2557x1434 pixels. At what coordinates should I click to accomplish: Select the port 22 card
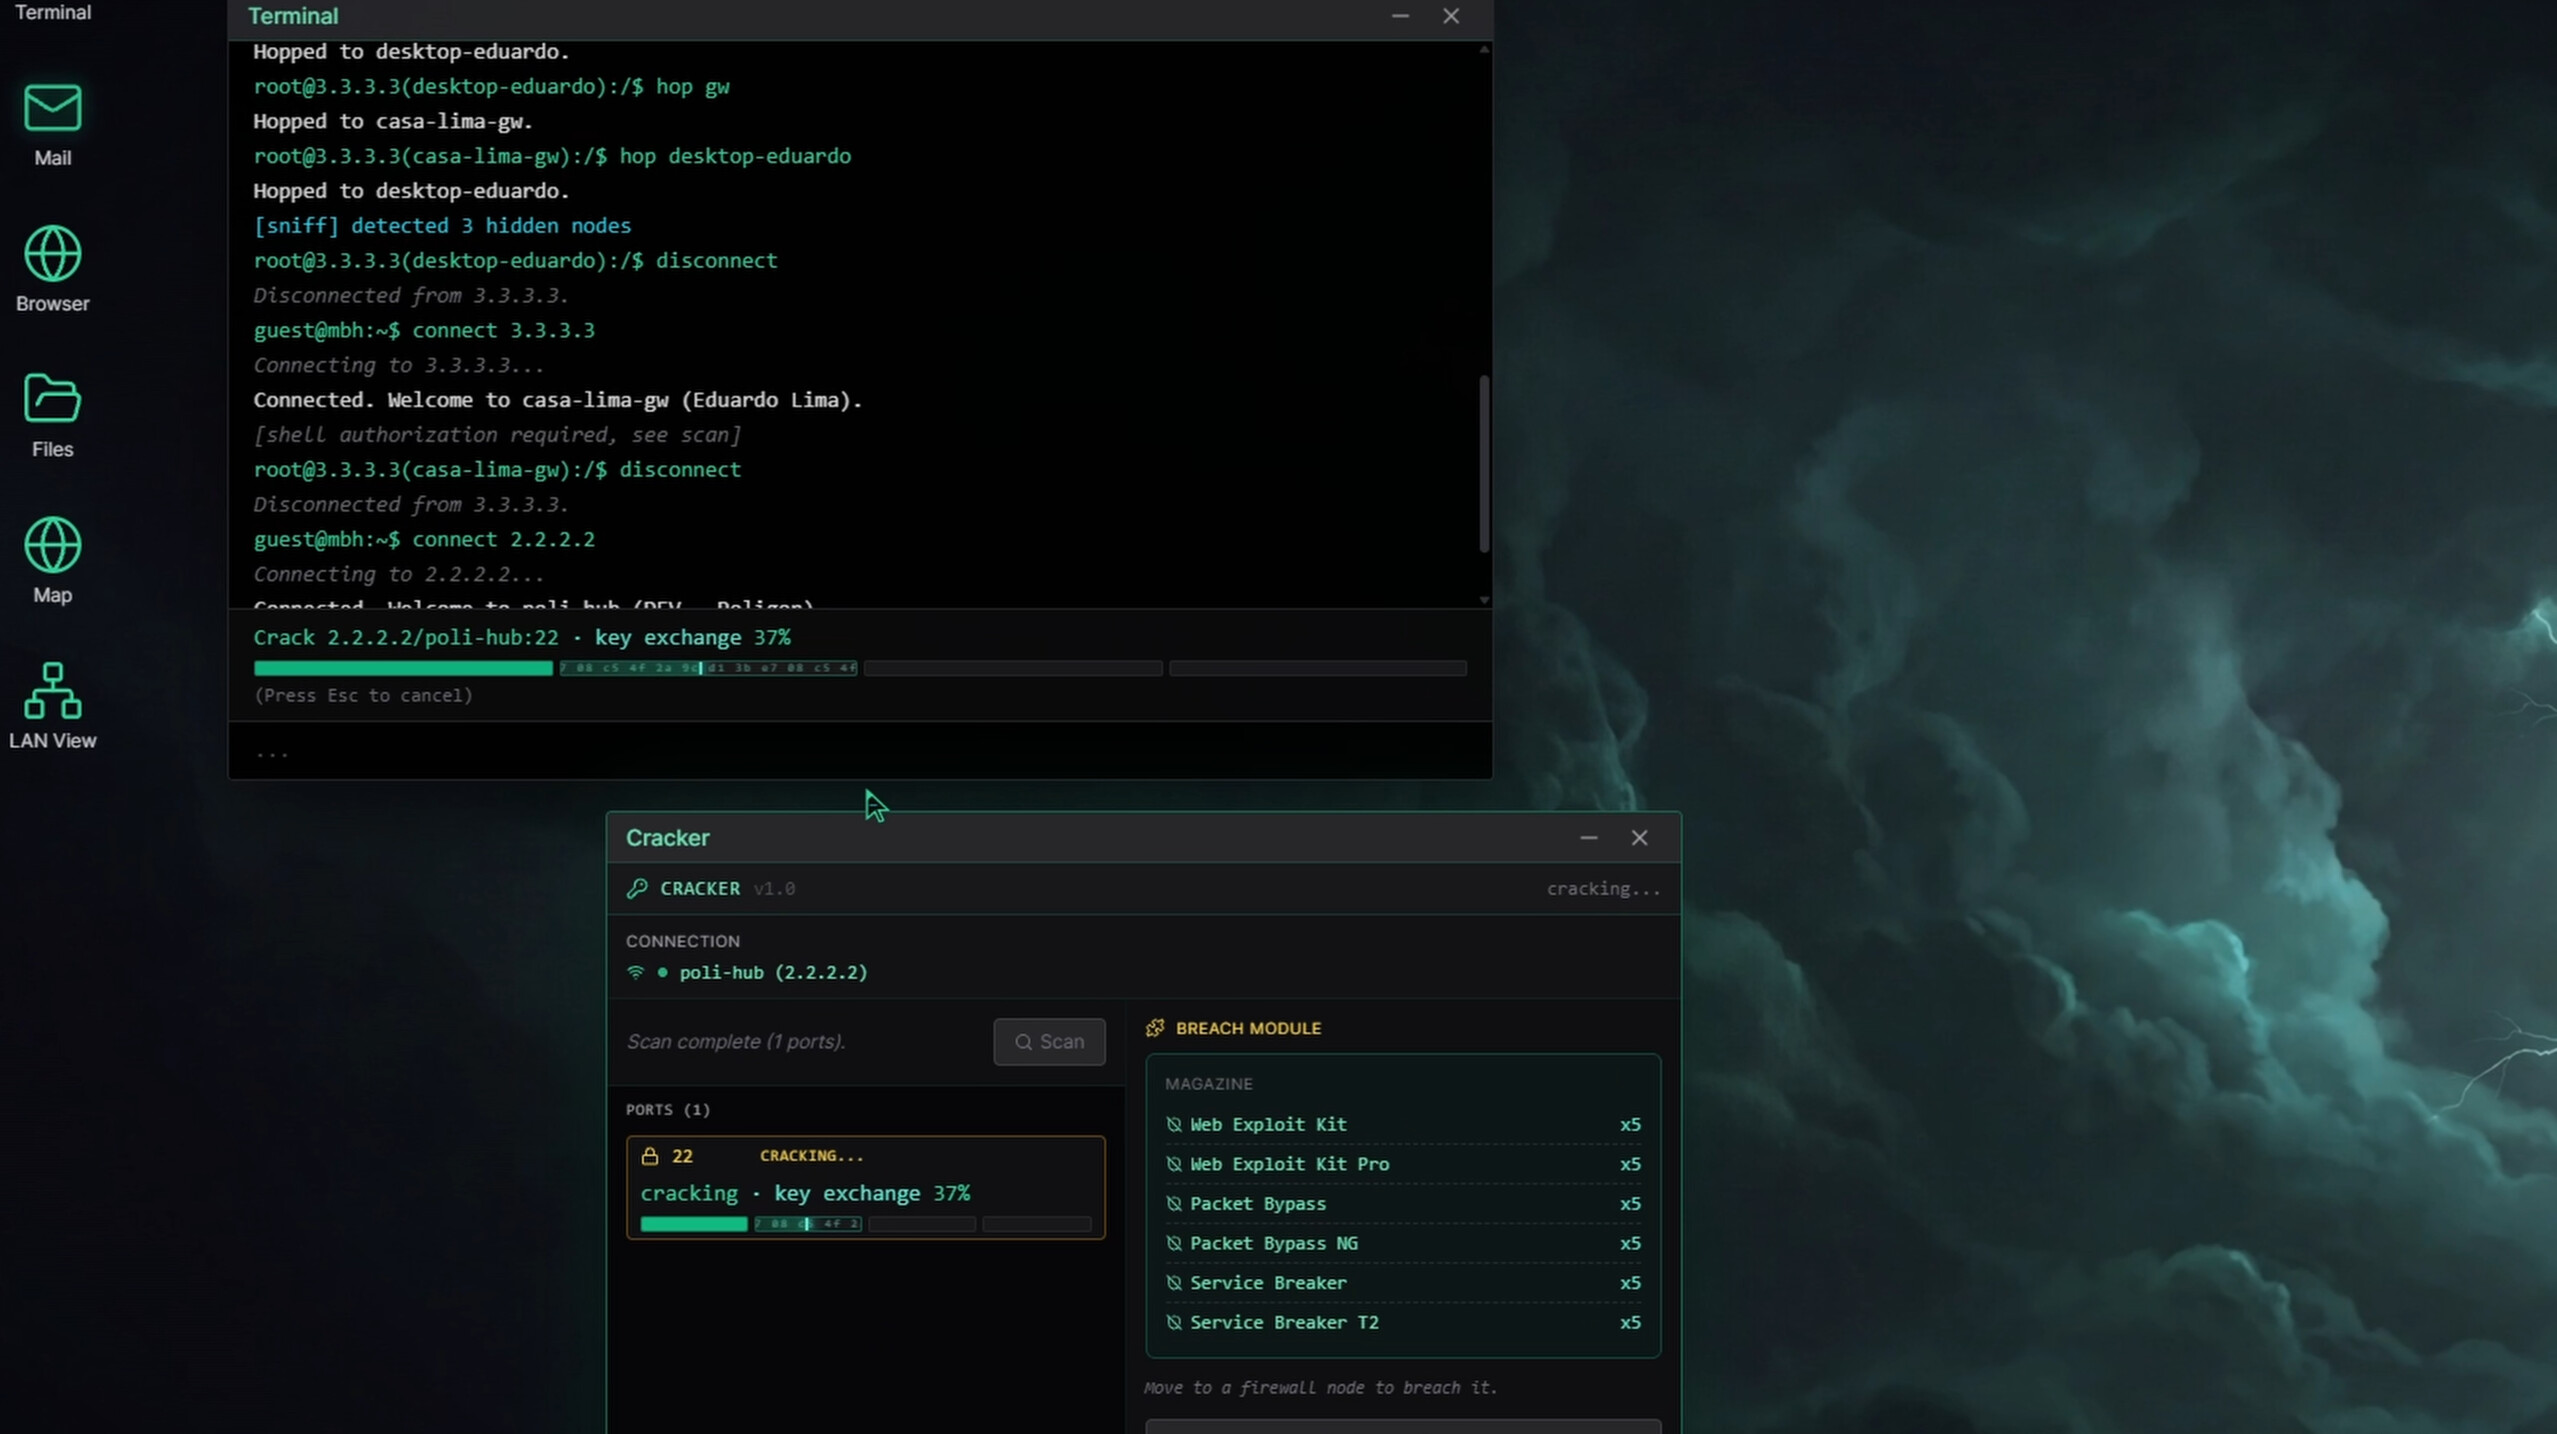point(866,1188)
